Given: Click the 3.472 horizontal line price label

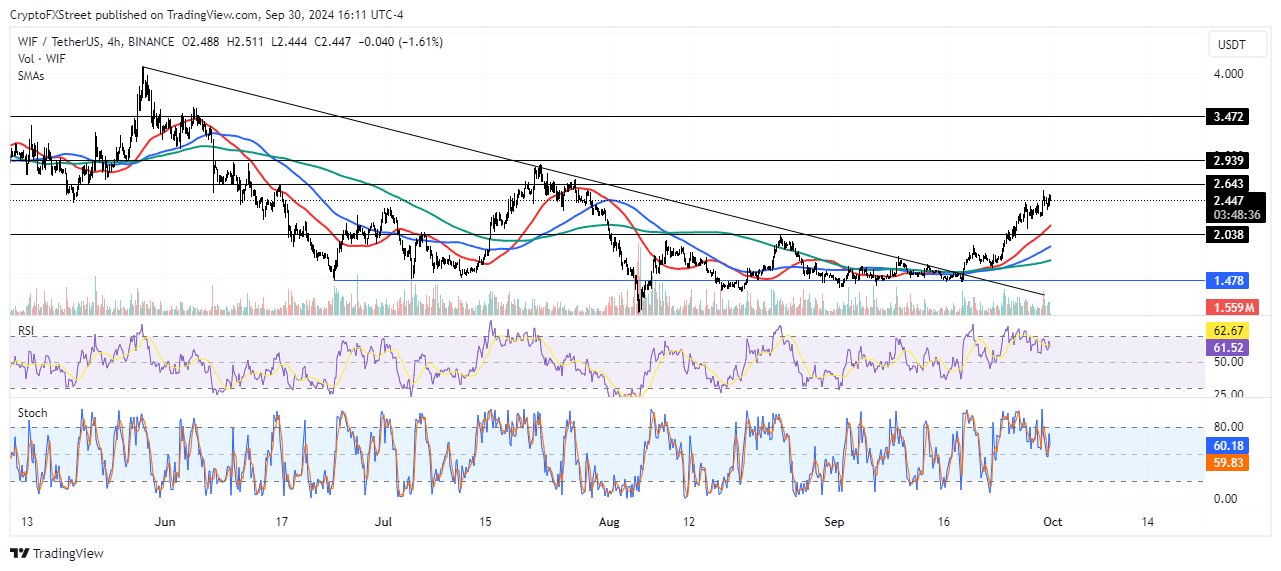Looking at the screenshot, I should (x=1229, y=117).
